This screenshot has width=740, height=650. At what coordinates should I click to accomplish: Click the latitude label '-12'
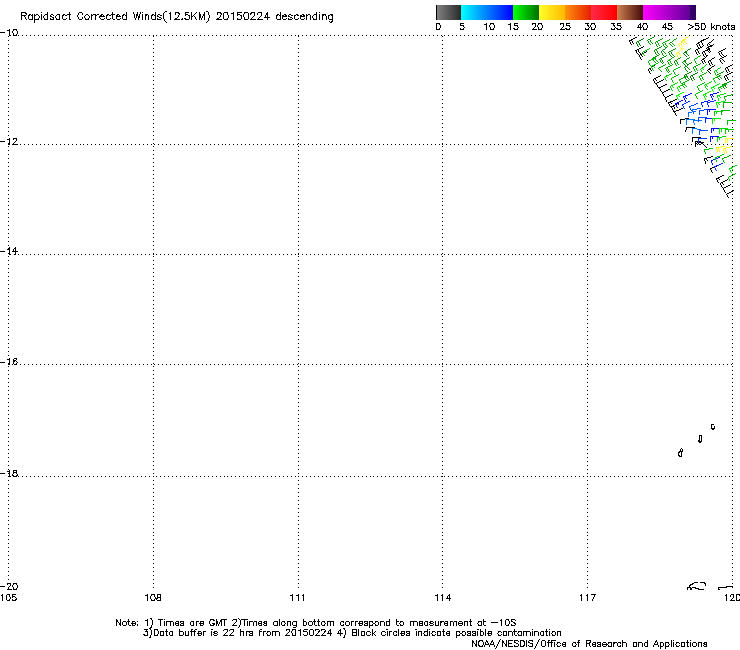9,142
